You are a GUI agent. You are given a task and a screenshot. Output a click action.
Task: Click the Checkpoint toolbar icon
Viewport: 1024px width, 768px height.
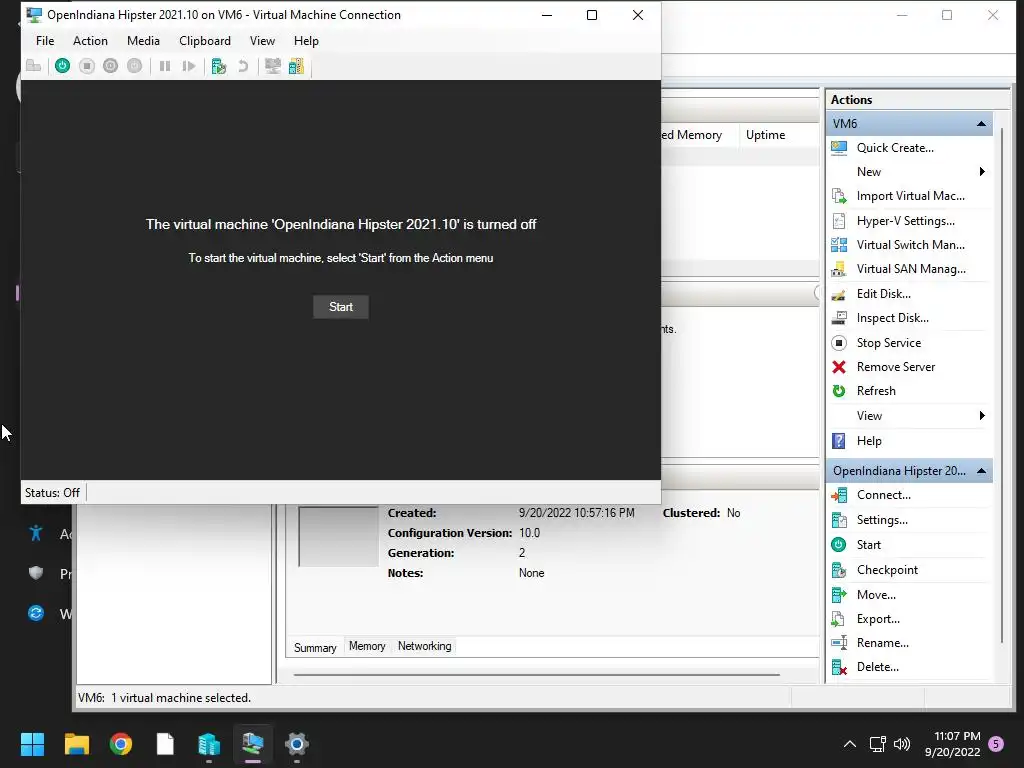(x=219, y=66)
